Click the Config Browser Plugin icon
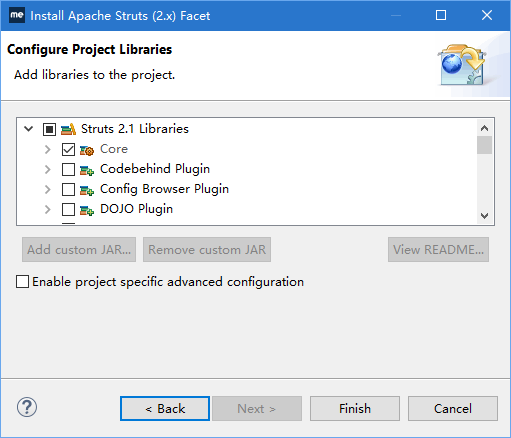Image resolution: width=511 pixels, height=438 pixels. click(x=87, y=190)
